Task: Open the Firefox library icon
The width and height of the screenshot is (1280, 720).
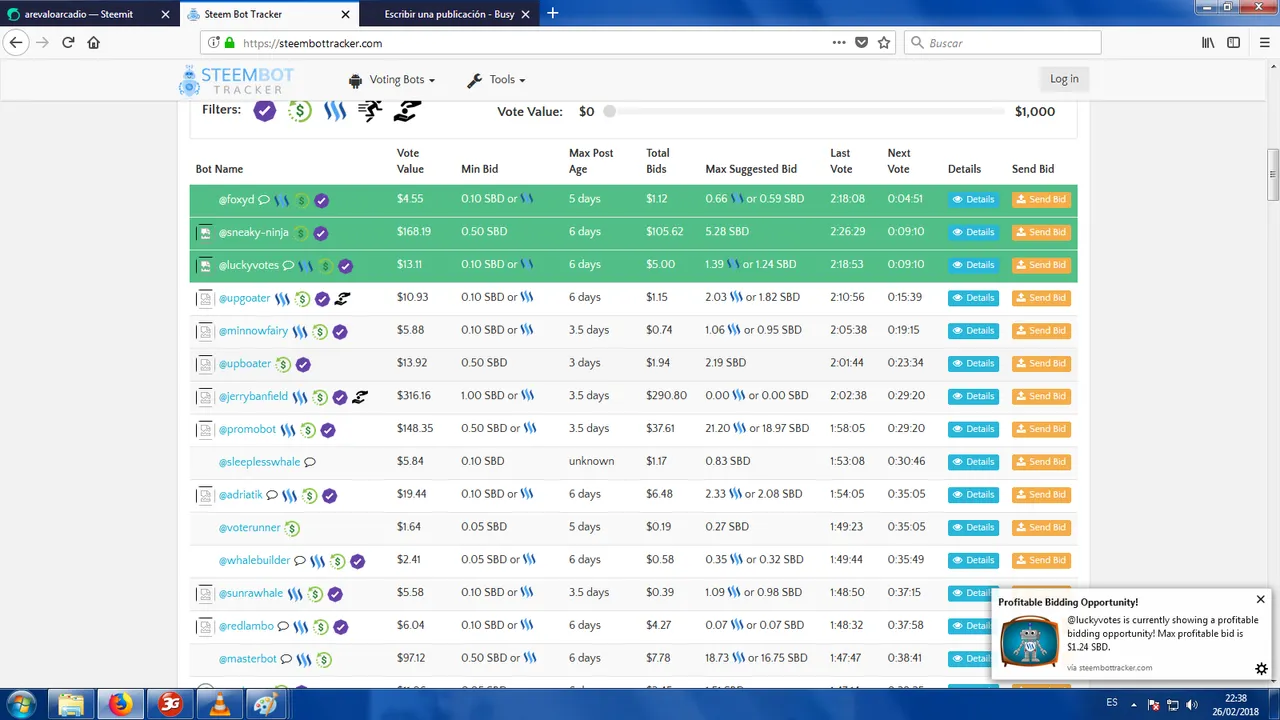Action: pos(1208,43)
